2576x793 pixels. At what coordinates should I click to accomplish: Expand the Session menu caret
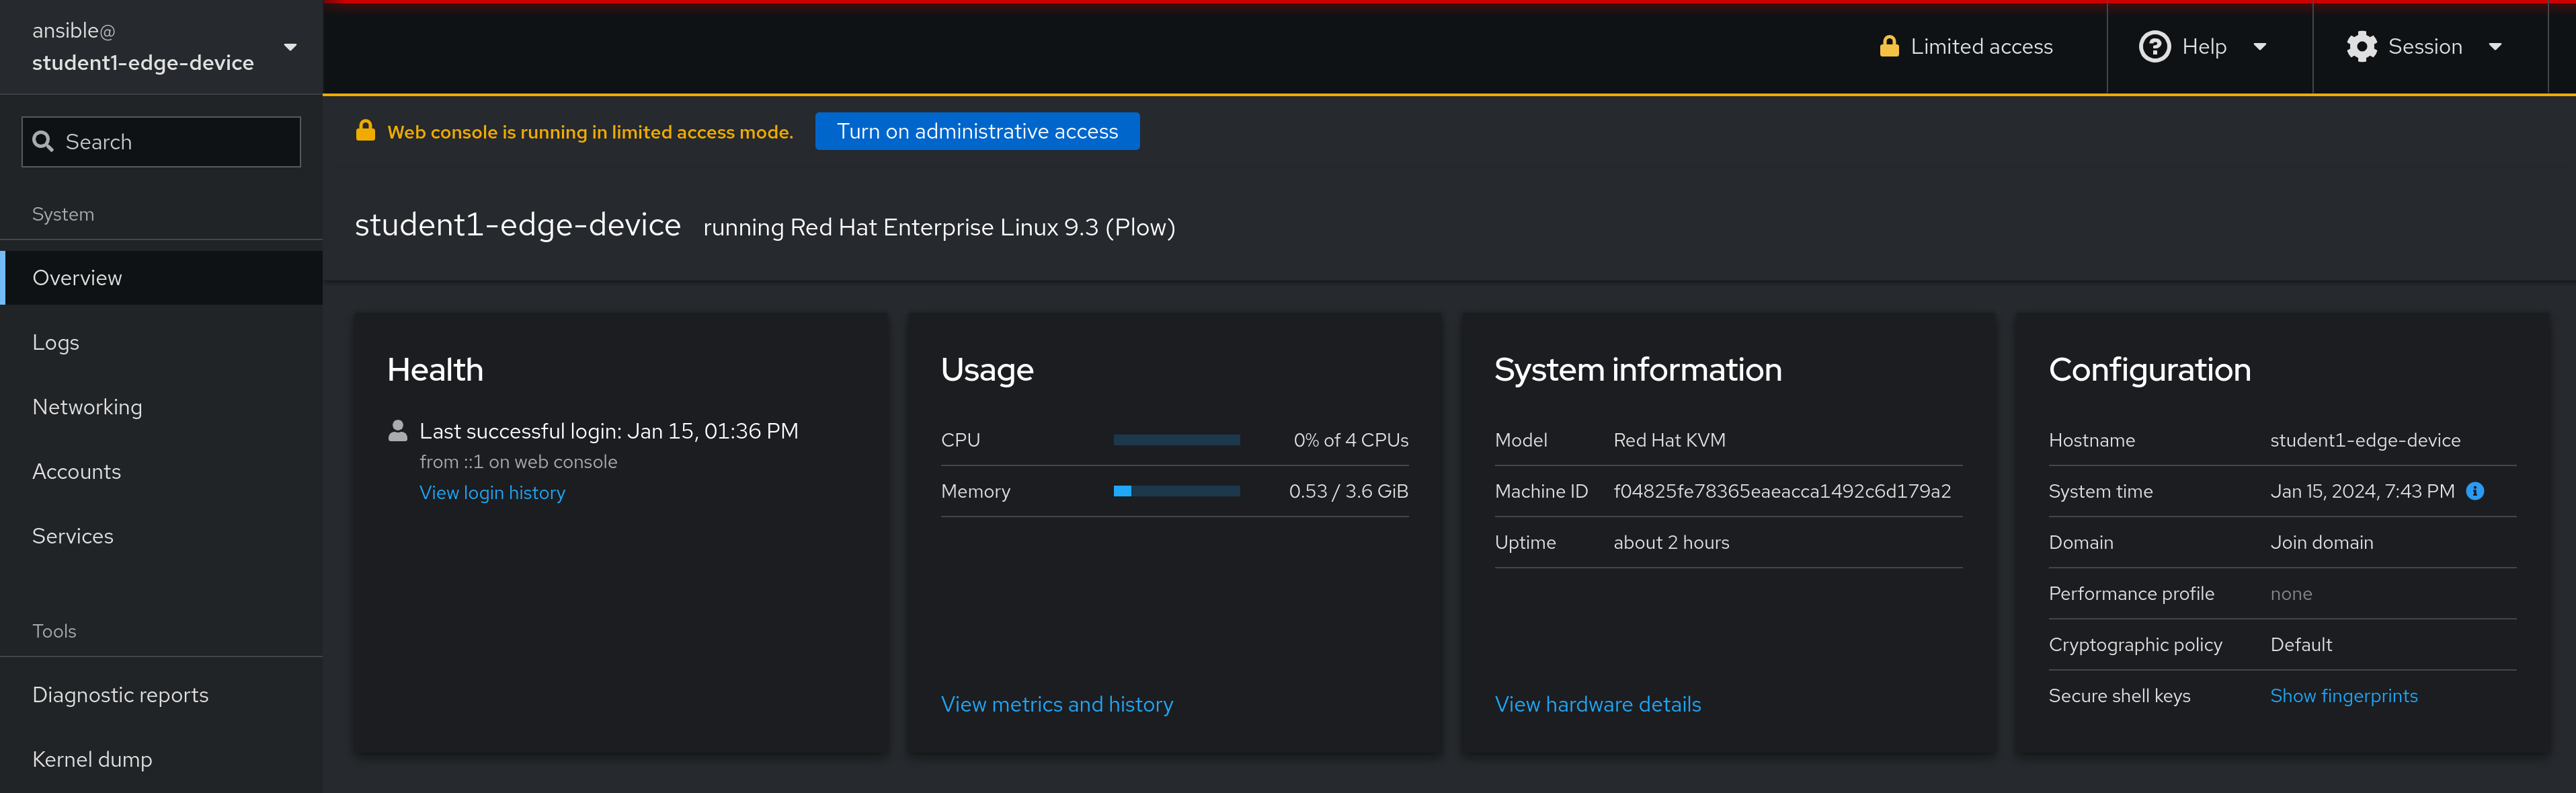point(2495,46)
